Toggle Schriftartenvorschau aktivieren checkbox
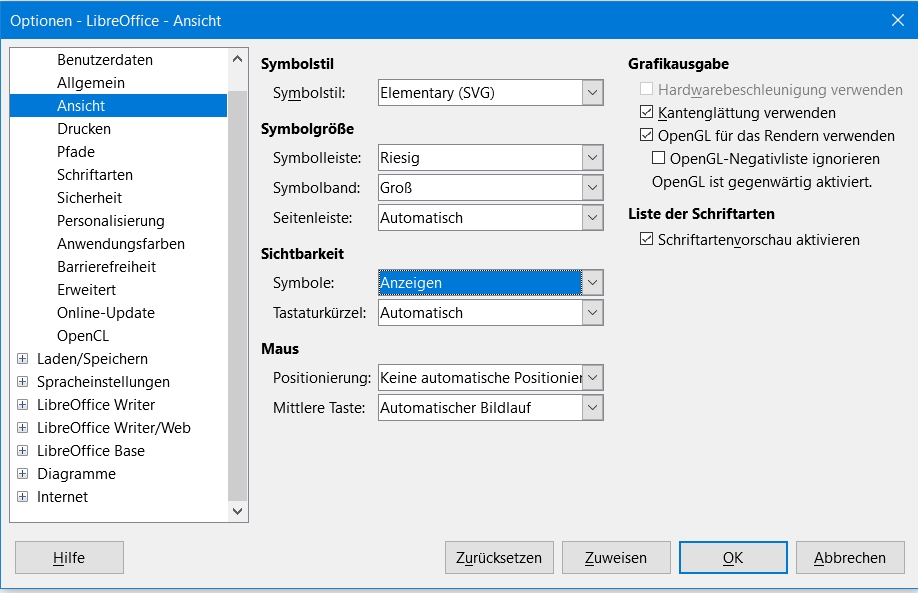Viewport: 918px width, 593px height. (646, 239)
